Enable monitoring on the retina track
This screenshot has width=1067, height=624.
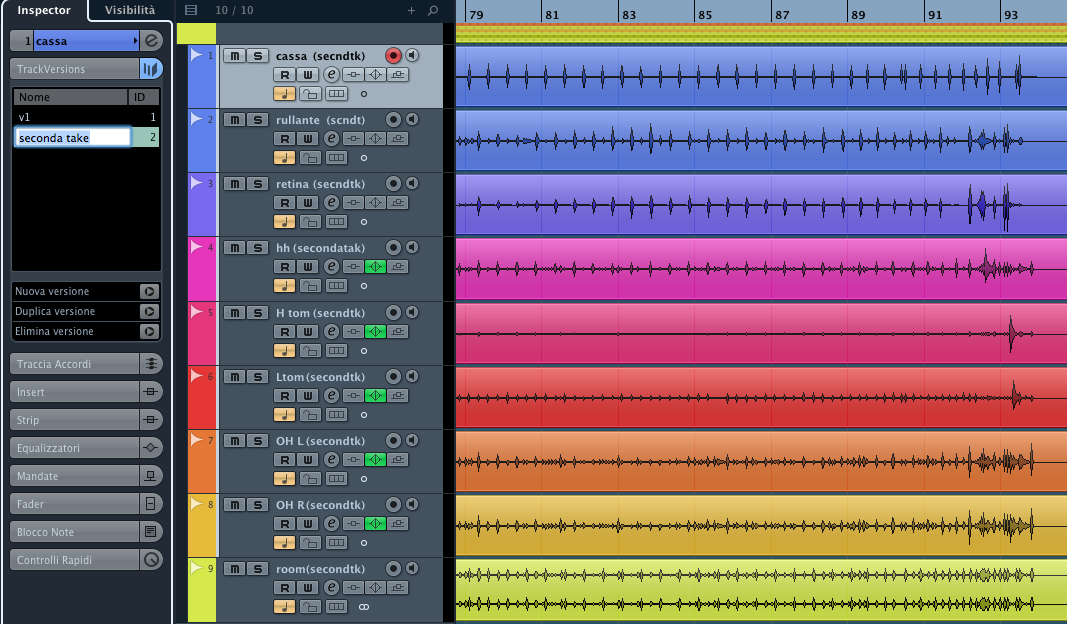pos(412,183)
